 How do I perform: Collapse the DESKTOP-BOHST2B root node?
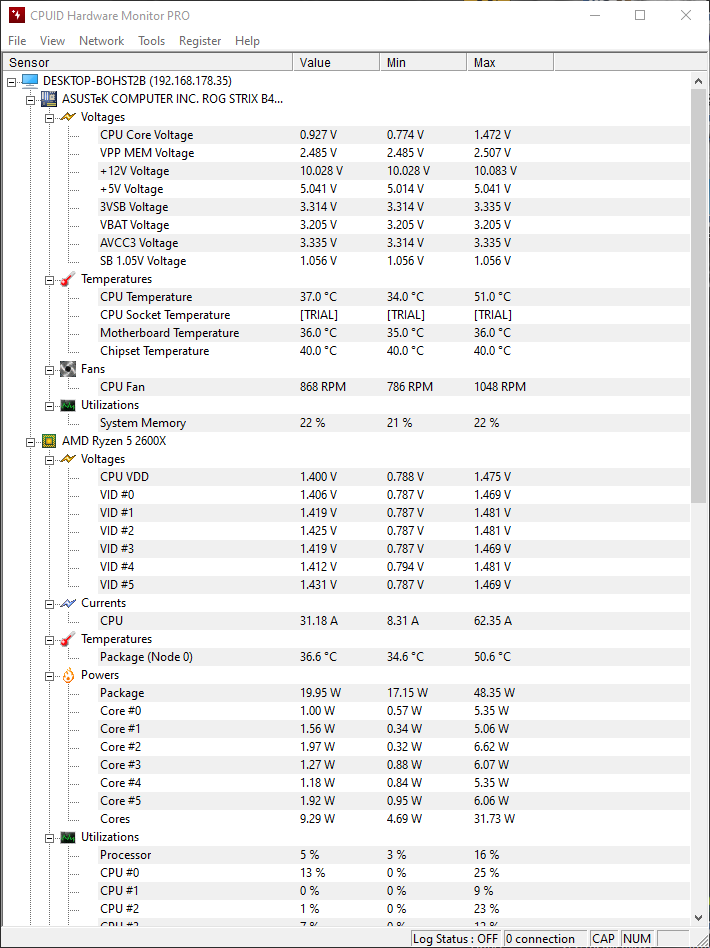[11, 81]
